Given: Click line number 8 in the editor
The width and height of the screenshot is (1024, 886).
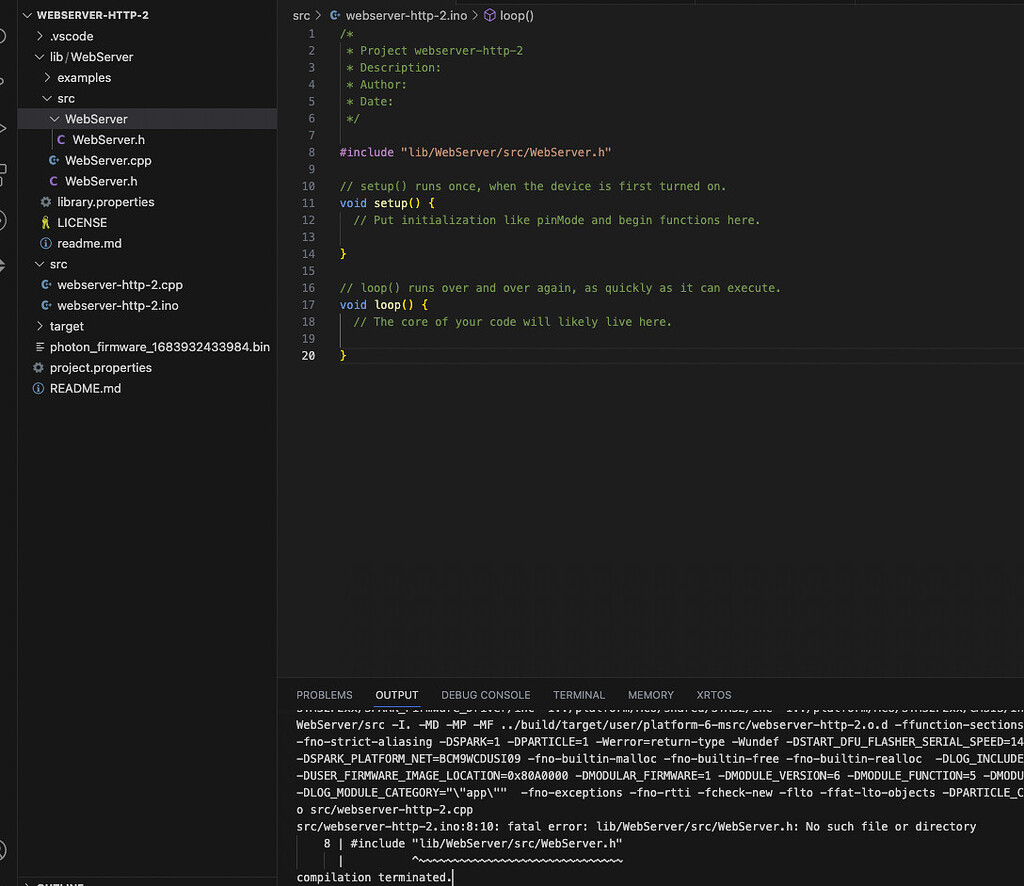Looking at the screenshot, I should pyautogui.click(x=311, y=152).
